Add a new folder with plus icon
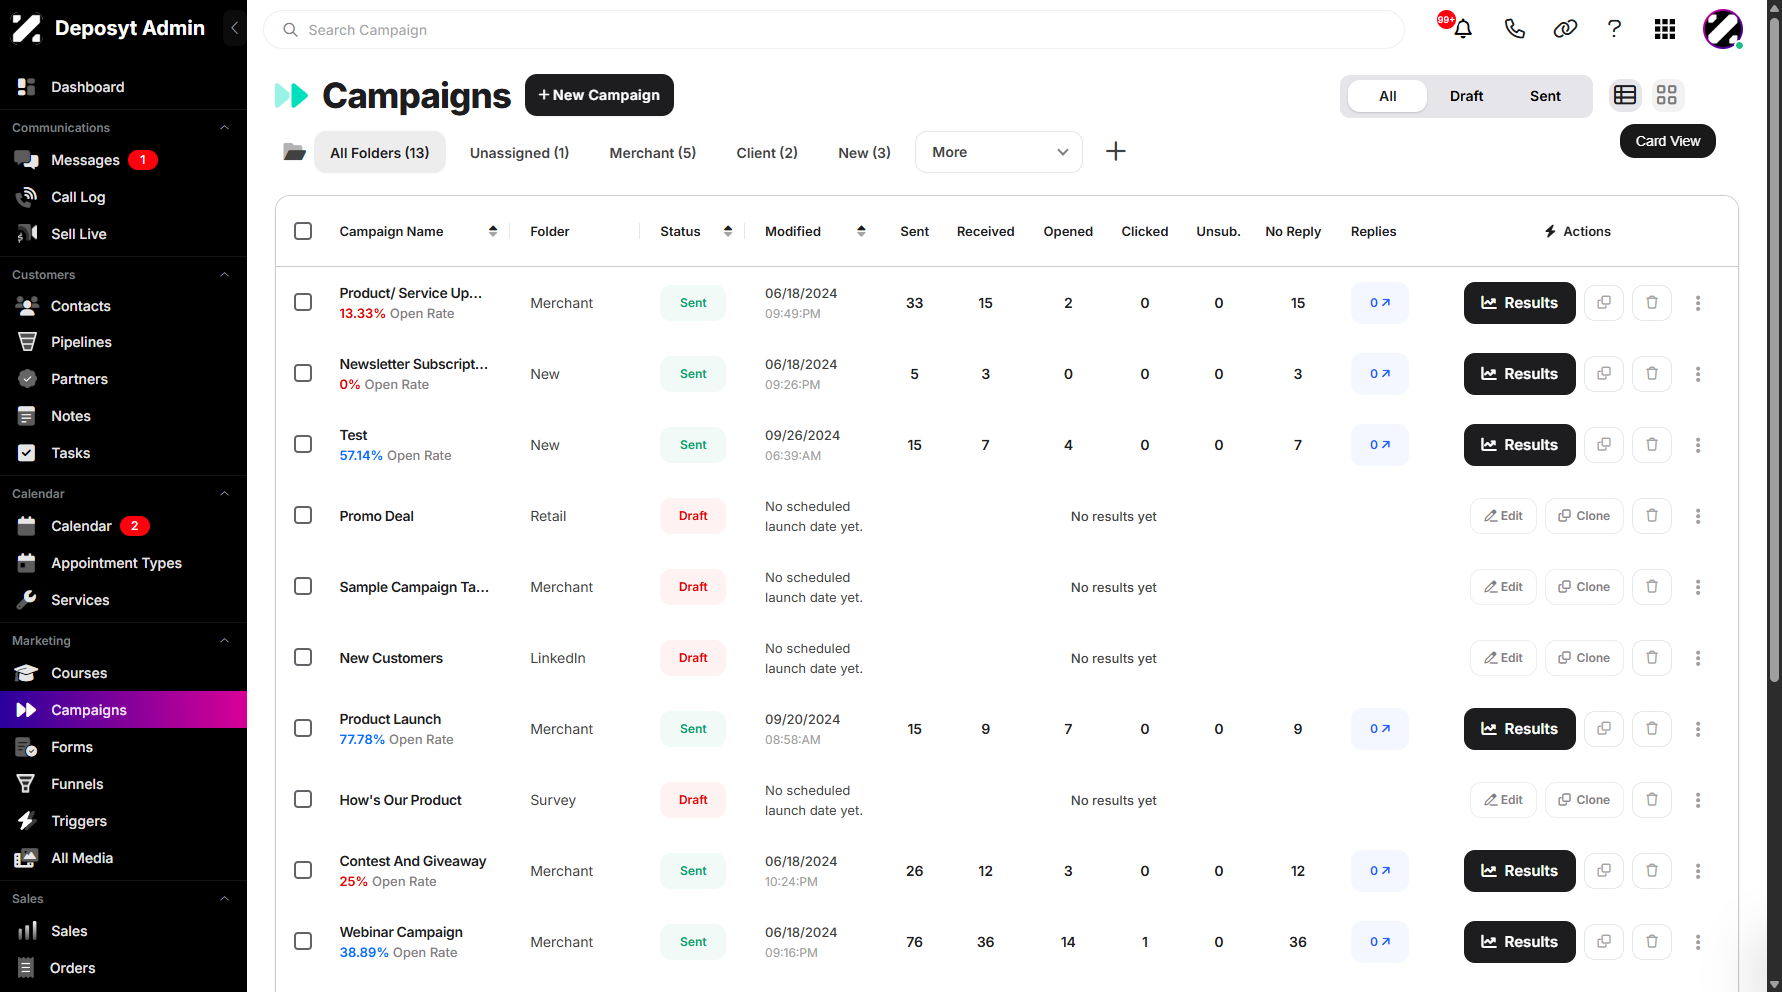 1116,151
